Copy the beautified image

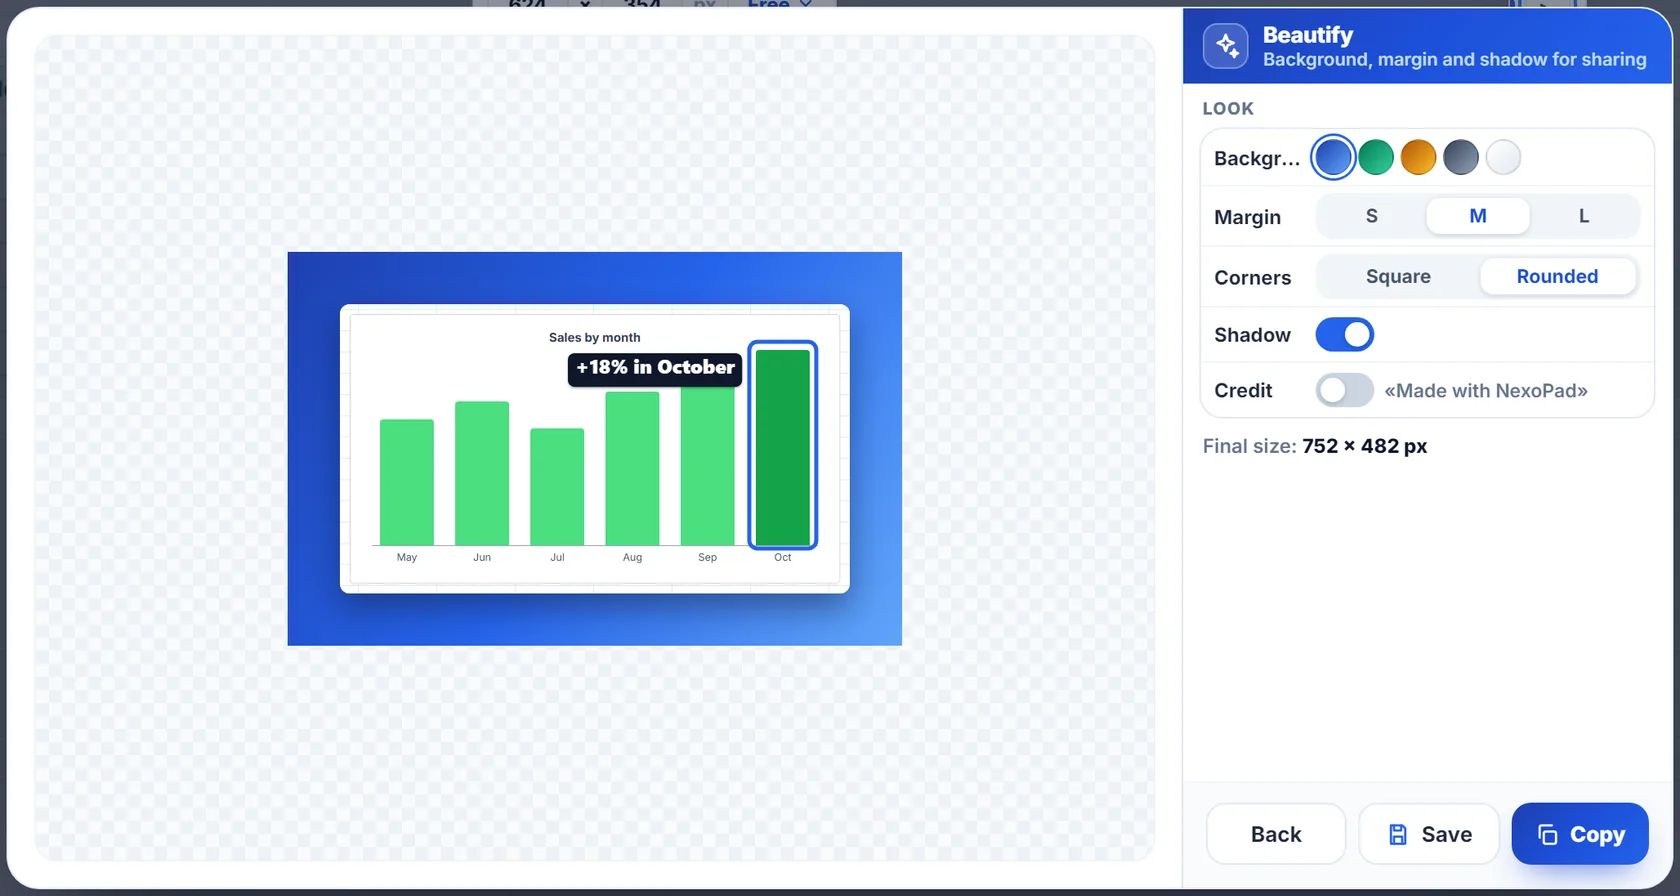pos(1580,834)
